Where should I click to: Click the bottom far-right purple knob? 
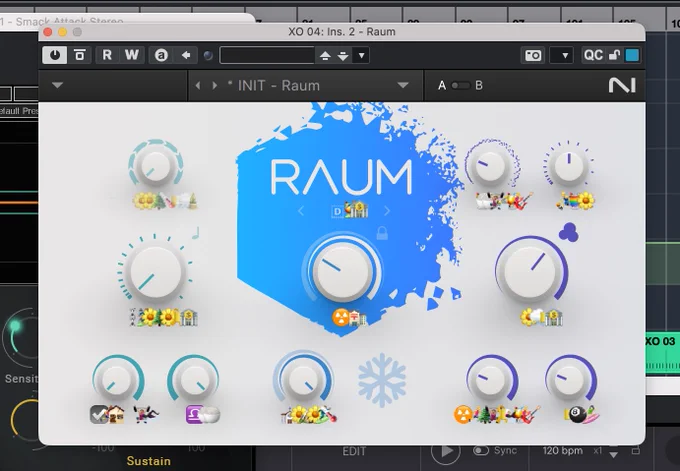(x=570, y=380)
